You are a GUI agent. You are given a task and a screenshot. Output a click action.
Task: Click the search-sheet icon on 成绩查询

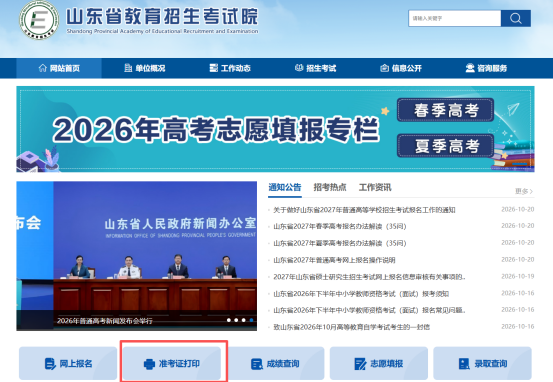256,364
